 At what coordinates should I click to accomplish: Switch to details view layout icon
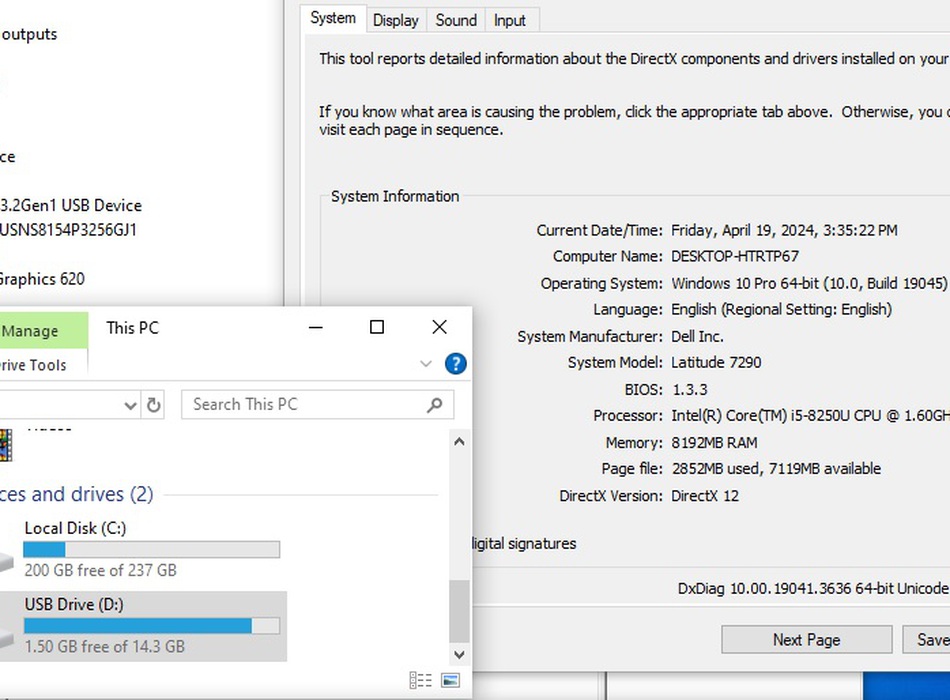click(421, 681)
